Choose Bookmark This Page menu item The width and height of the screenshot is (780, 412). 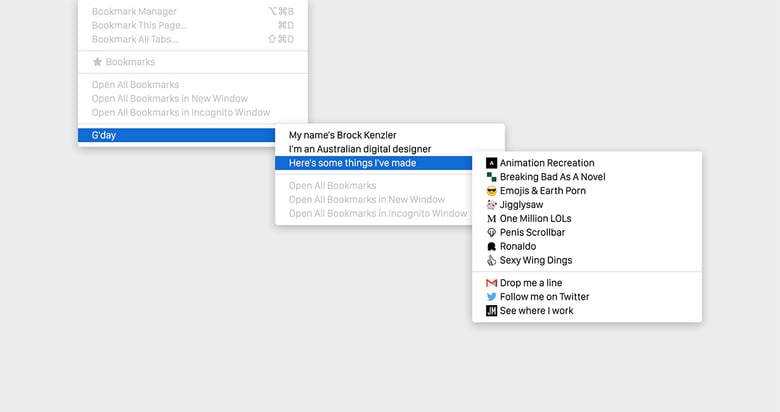pyautogui.click(x=139, y=25)
